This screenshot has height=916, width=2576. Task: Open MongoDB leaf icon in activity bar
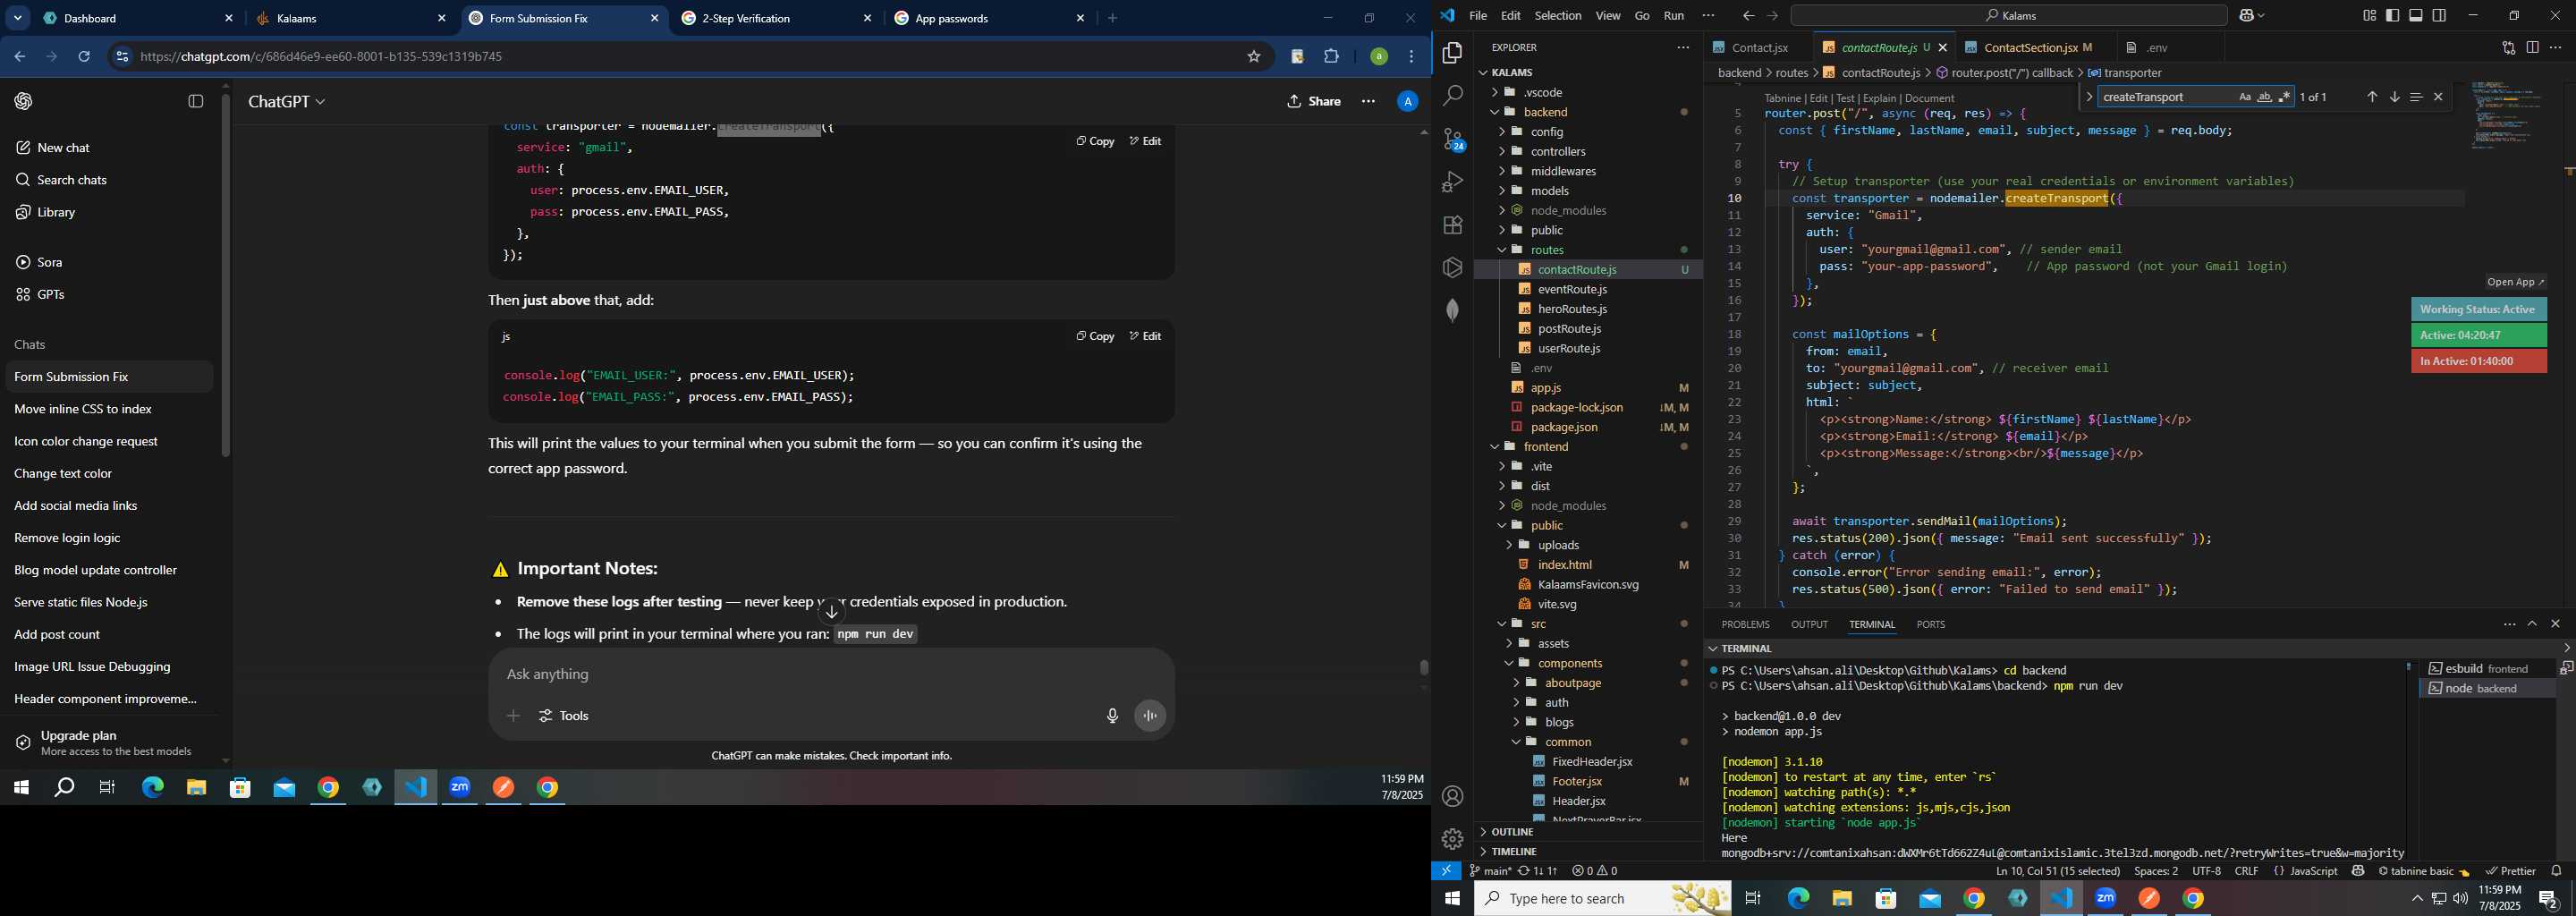point(1452,311)
